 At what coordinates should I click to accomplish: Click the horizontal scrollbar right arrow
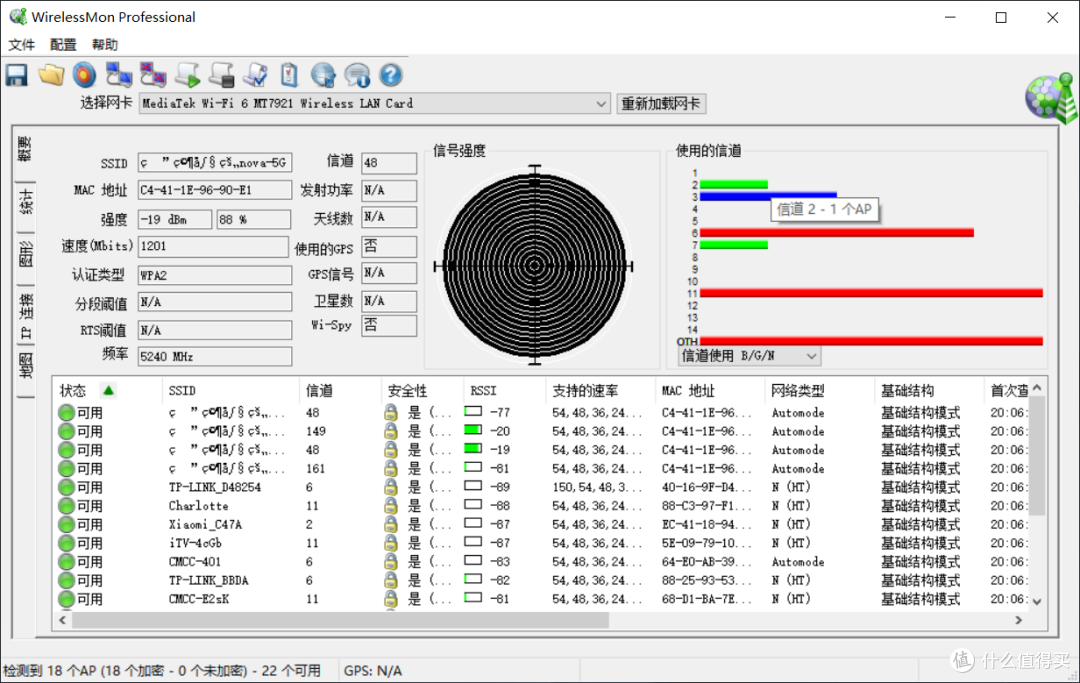(1019, 620)
